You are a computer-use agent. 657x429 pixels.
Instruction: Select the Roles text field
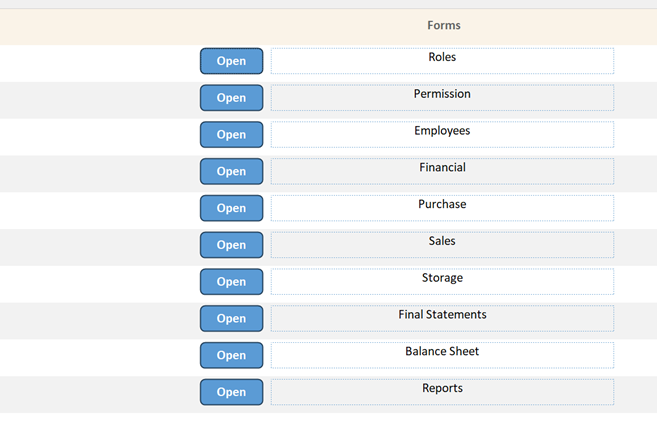click(442, 61)
